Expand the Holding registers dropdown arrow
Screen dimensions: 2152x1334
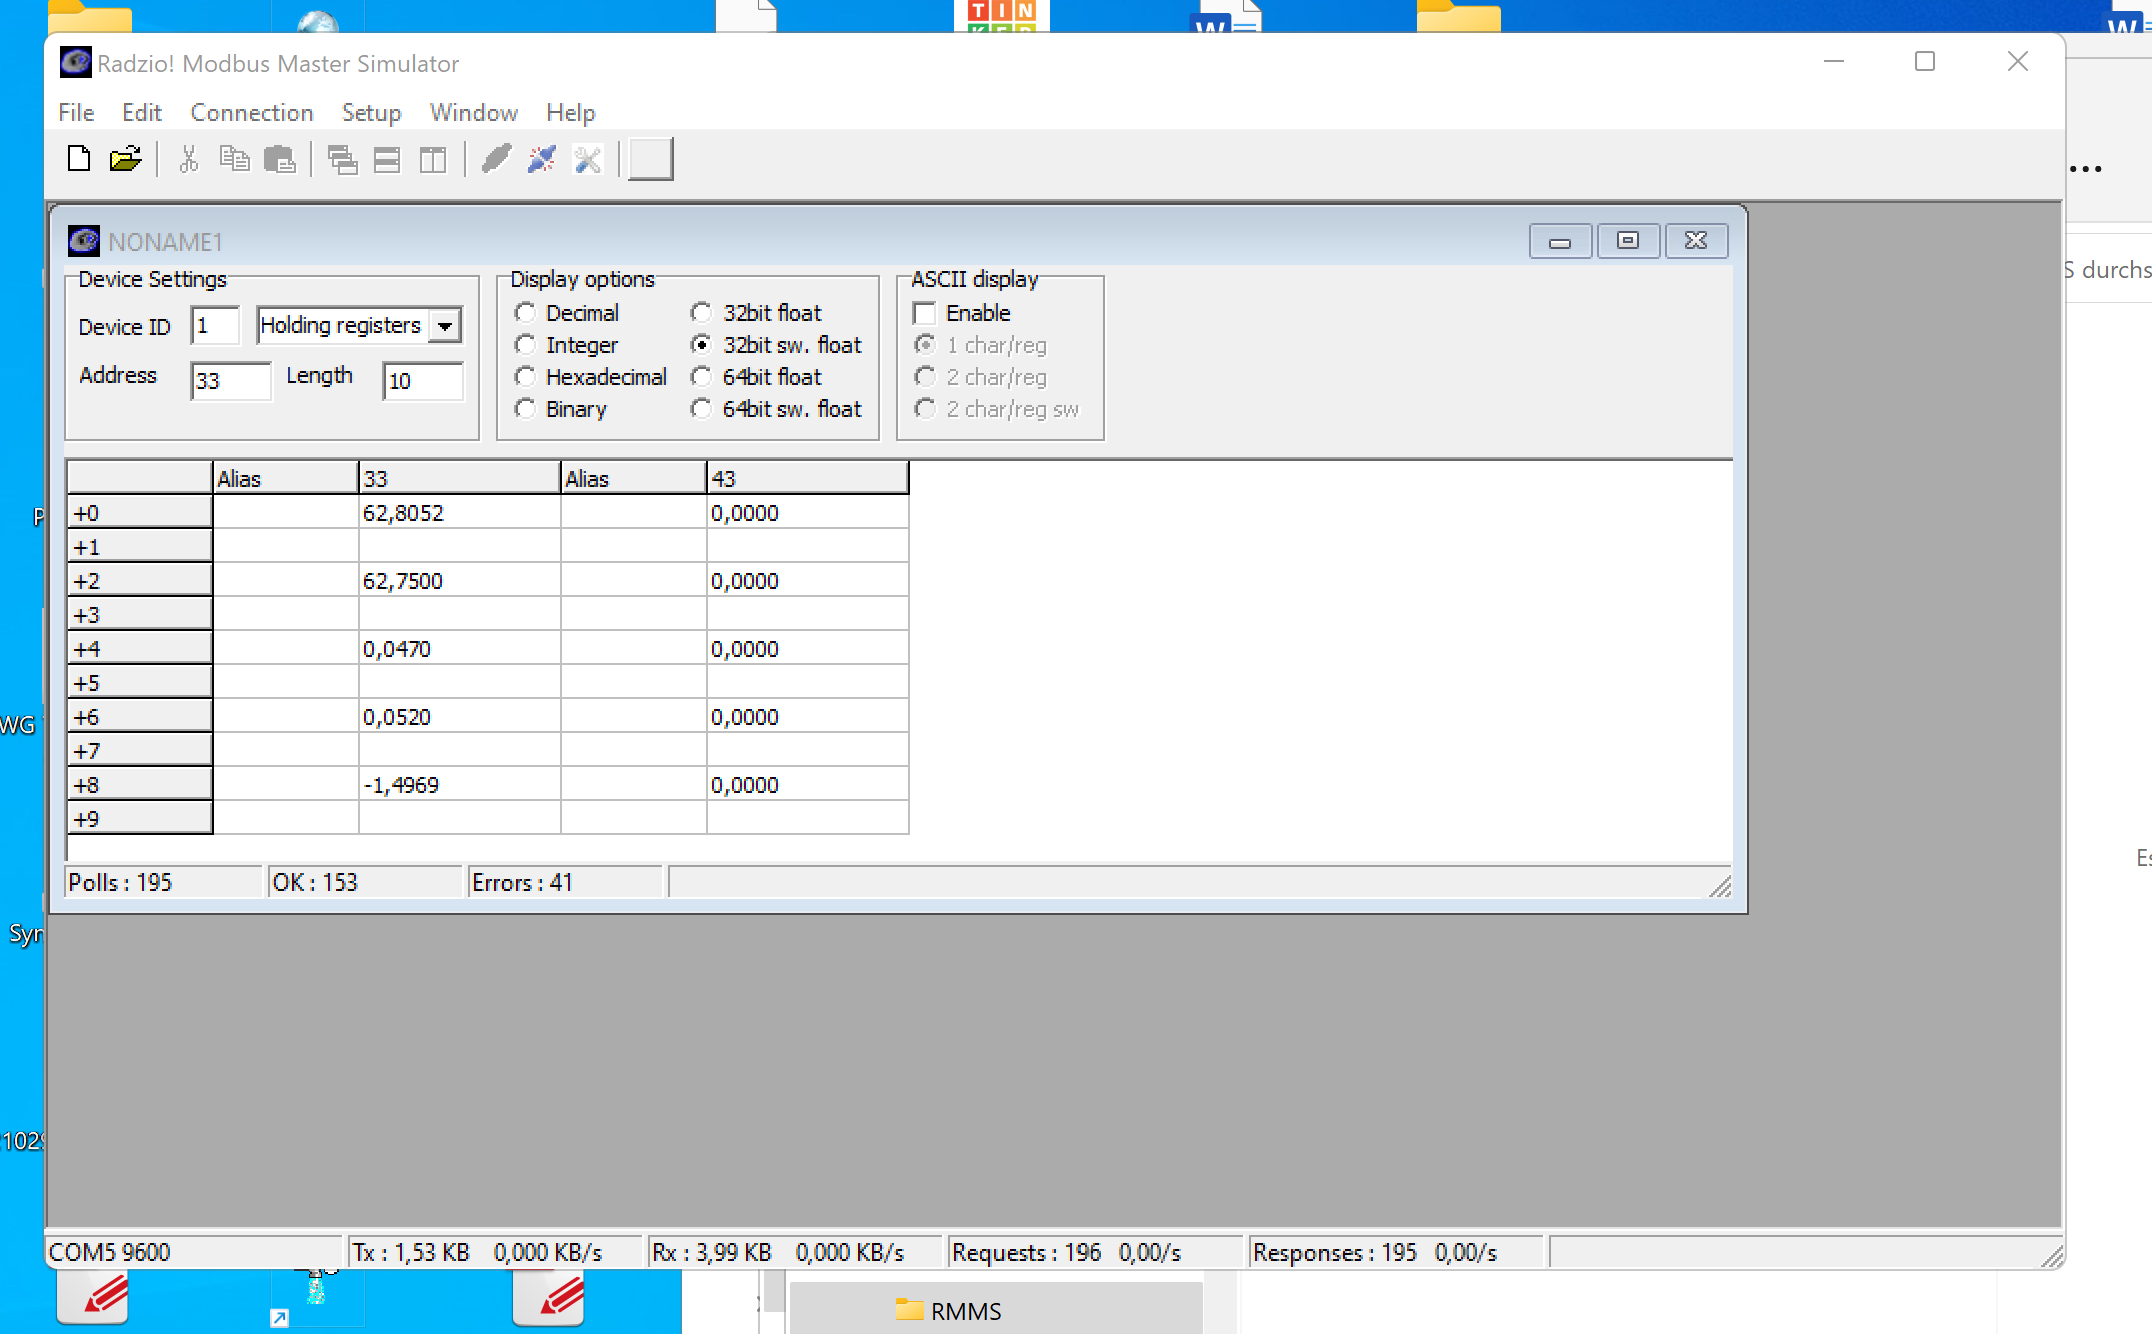pyautogui.click(x=445, y=326)
